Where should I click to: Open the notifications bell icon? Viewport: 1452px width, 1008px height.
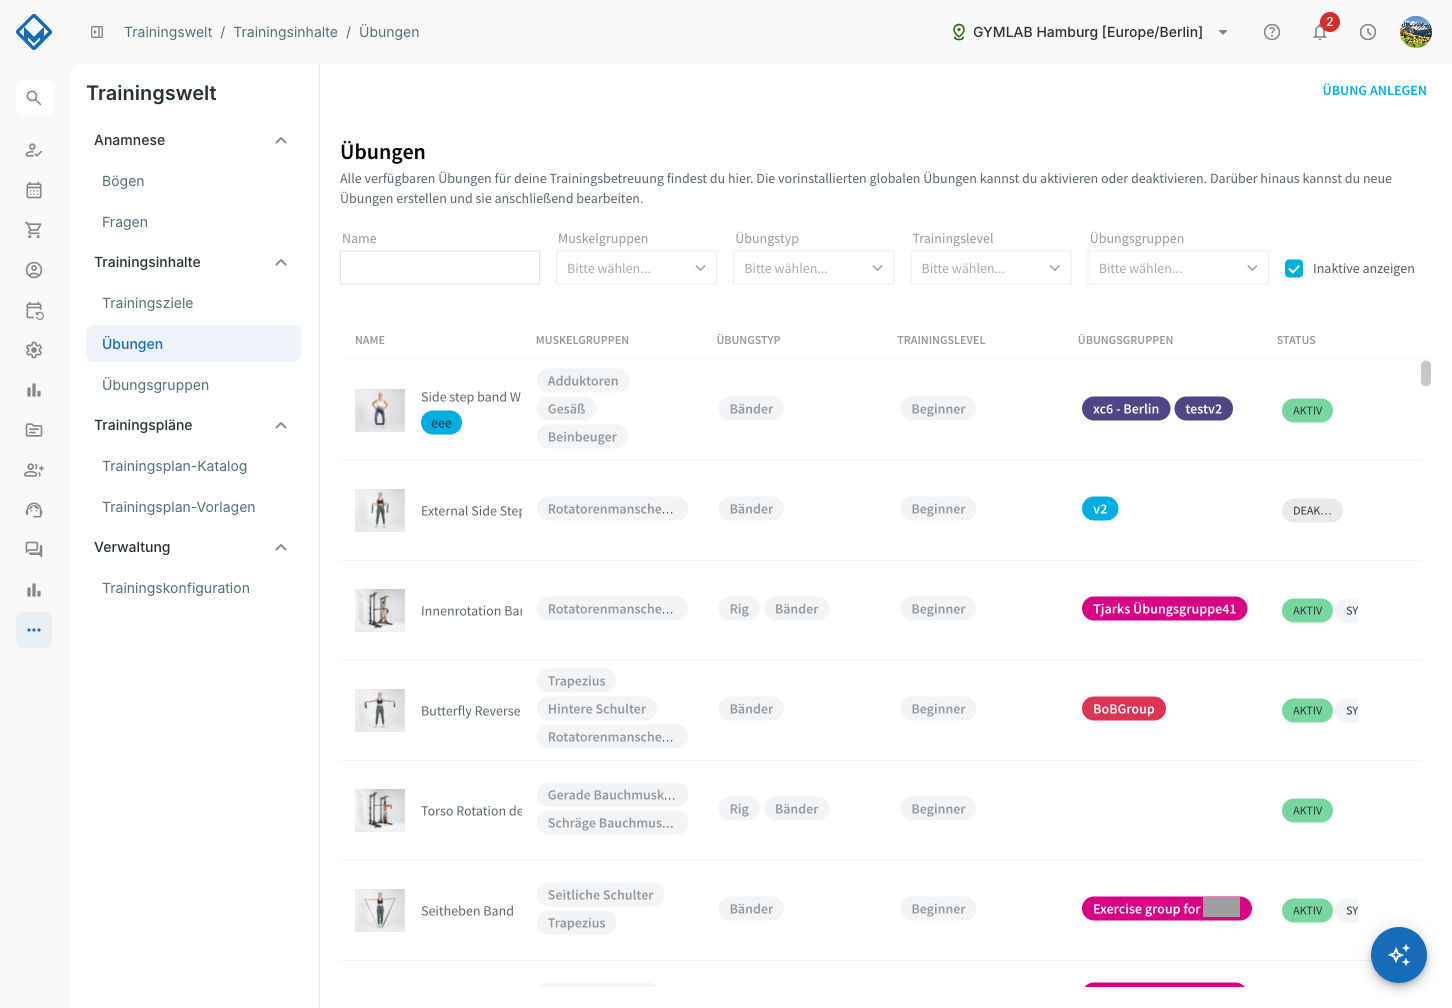(1320, 32)
